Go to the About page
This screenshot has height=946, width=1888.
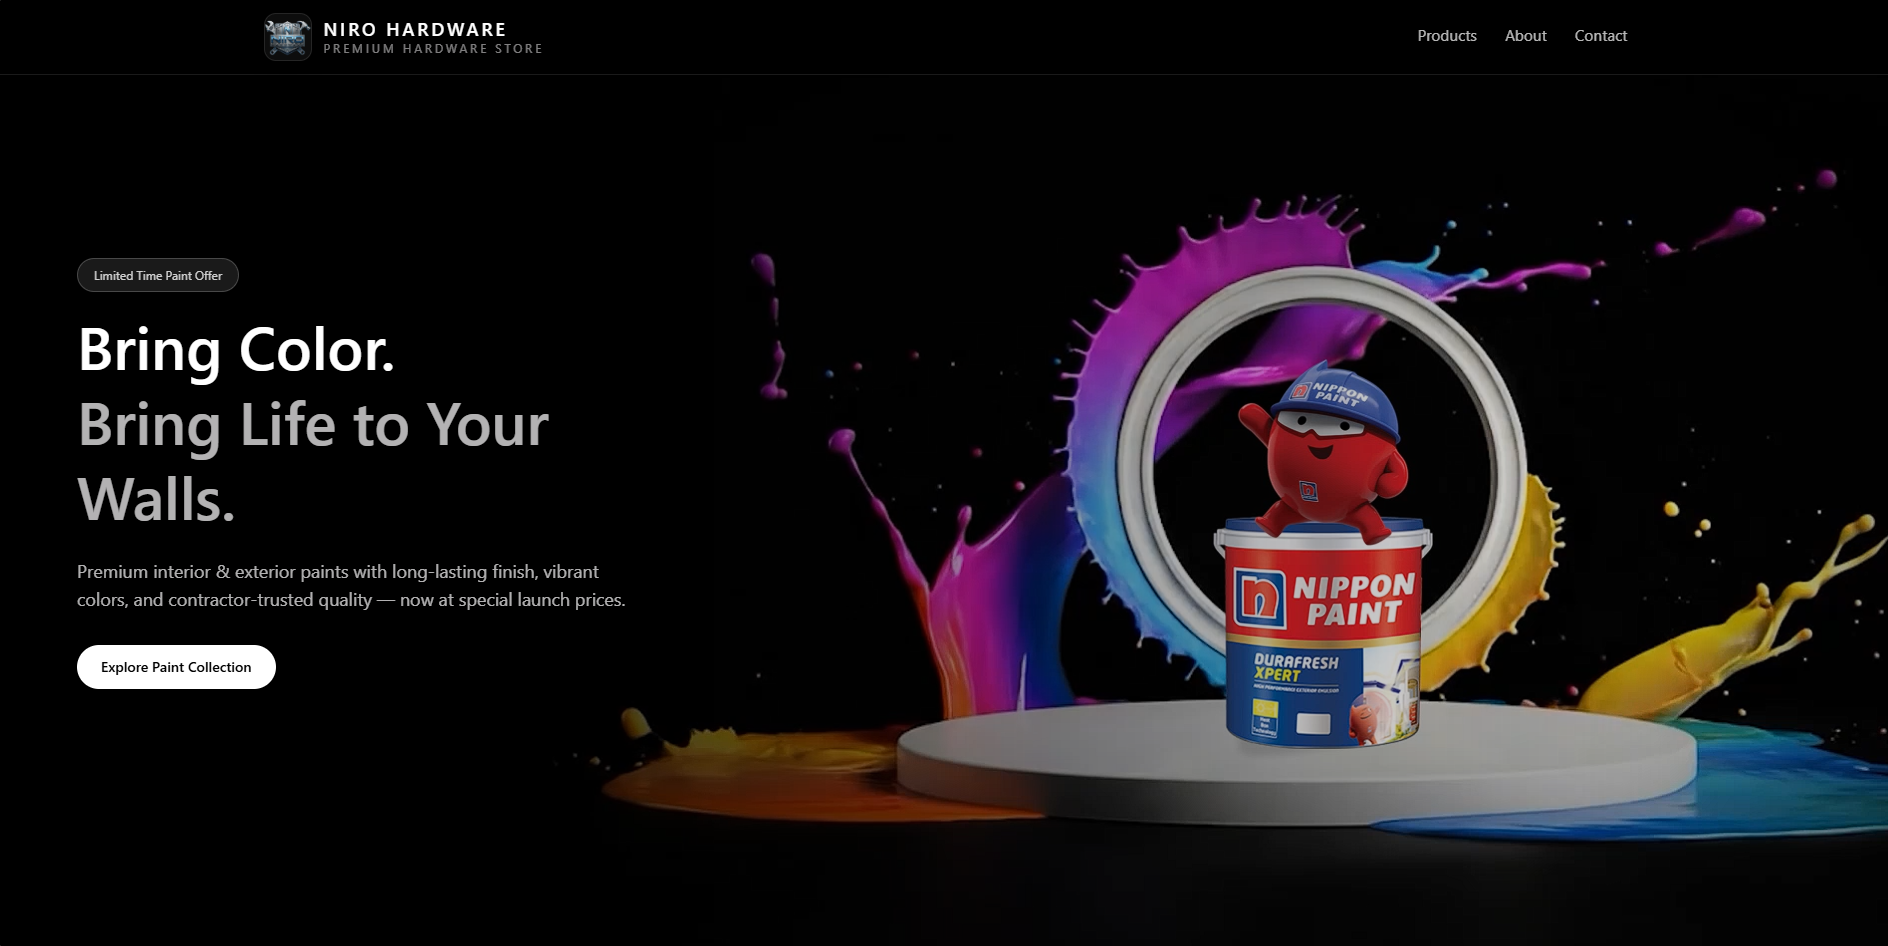pyautogui.click(x=1525, y=36)
